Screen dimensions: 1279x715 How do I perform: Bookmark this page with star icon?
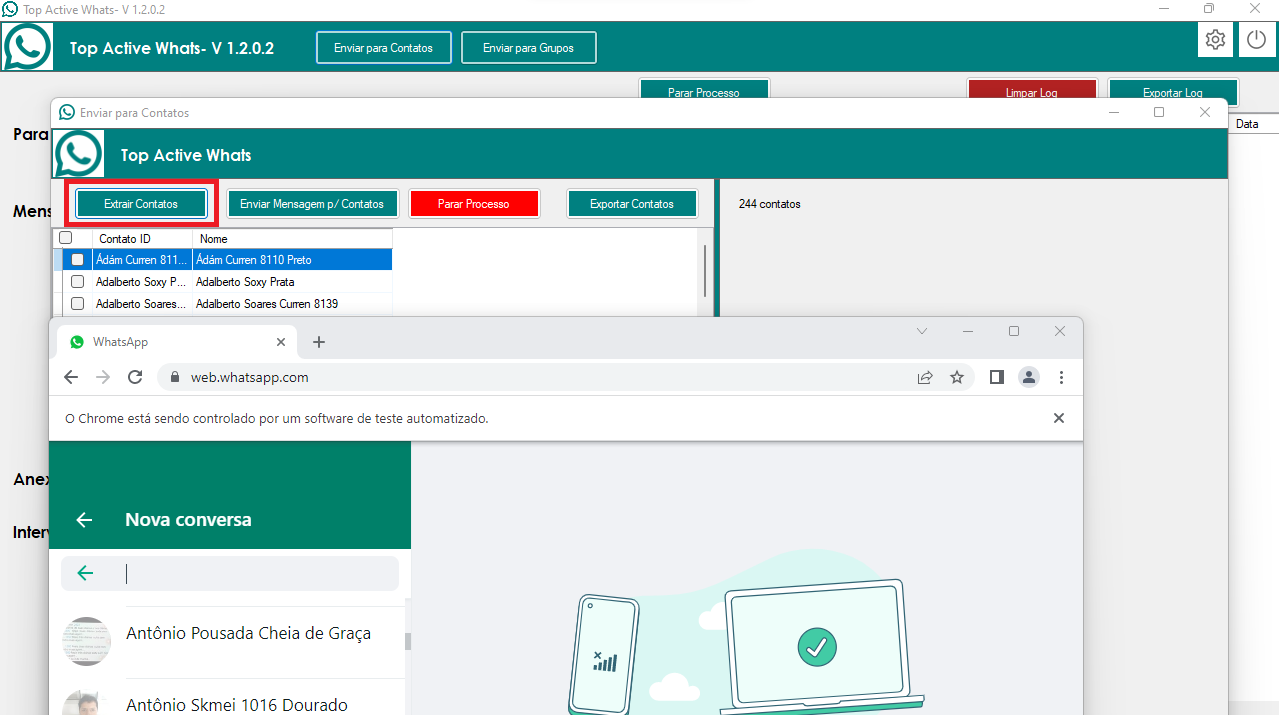[957, 377]
